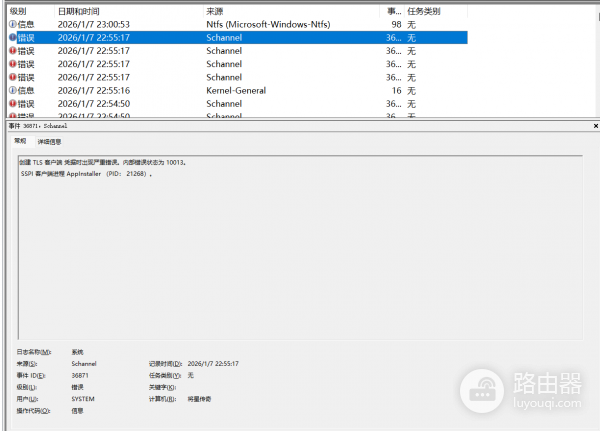The width and height of the screenshot is (600, 431).
Task: Click the info icon in the Ntfs row
Action: coord(13,24)
